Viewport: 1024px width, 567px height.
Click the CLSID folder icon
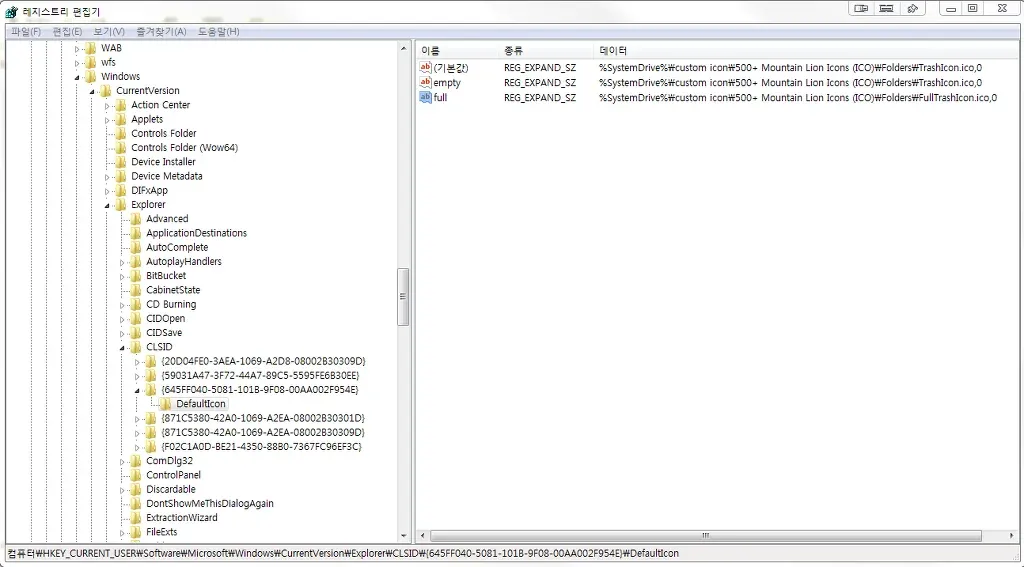(135, 347)
